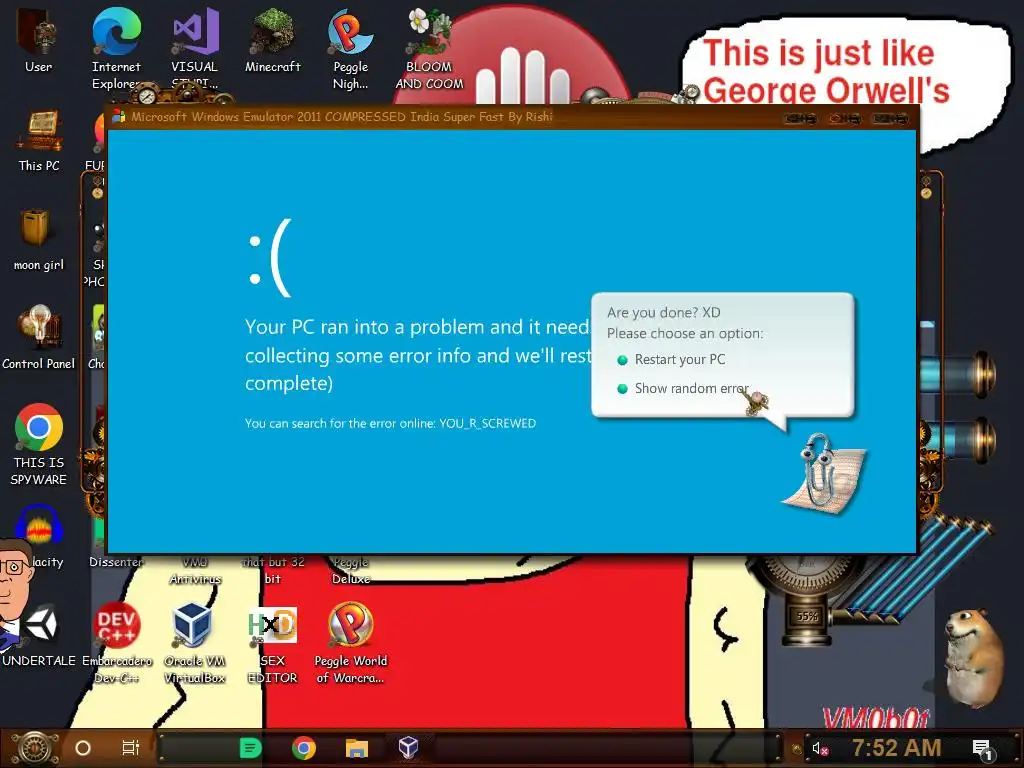
Task: Open the notification center icon
Action: coord(982,749)
